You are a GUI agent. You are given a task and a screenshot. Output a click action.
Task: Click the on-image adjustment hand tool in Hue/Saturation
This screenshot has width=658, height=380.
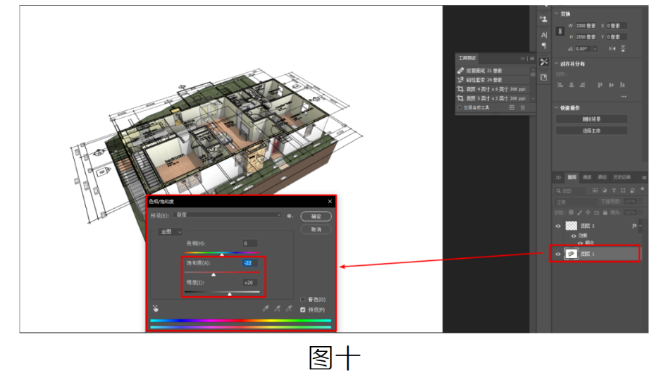click(156, 309)
